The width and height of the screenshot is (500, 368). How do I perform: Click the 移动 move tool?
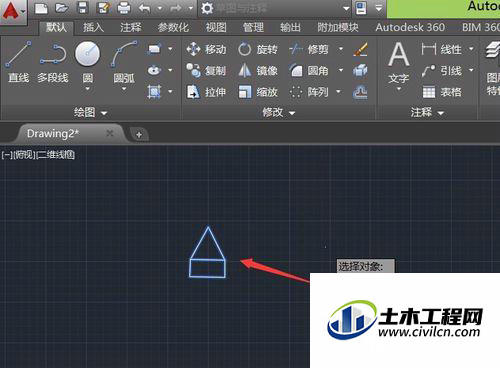click(x=206, y=49)
